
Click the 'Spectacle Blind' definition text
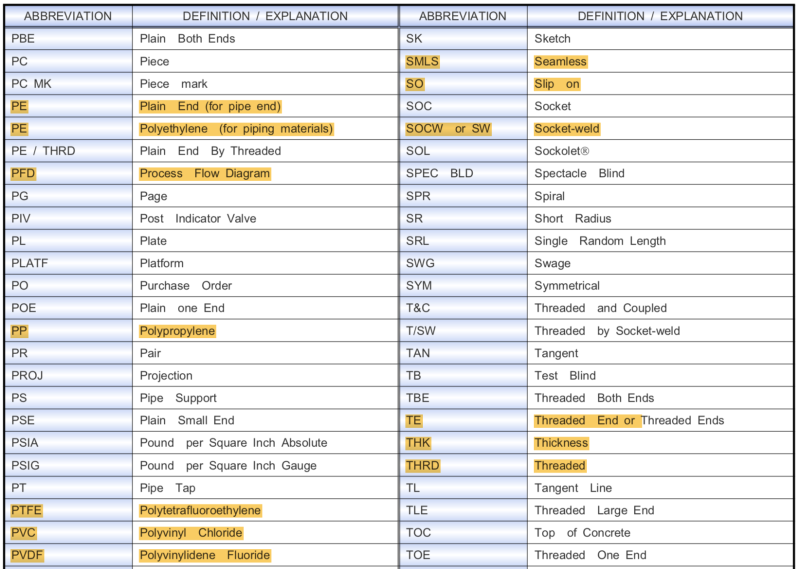[579, 173]
